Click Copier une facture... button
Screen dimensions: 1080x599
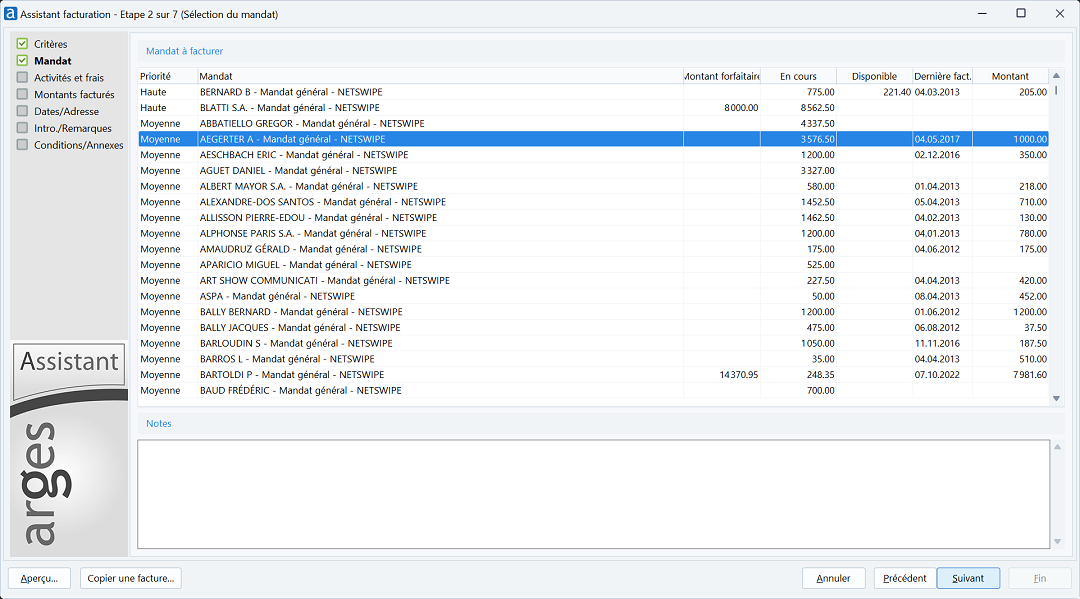pos(131,578)
